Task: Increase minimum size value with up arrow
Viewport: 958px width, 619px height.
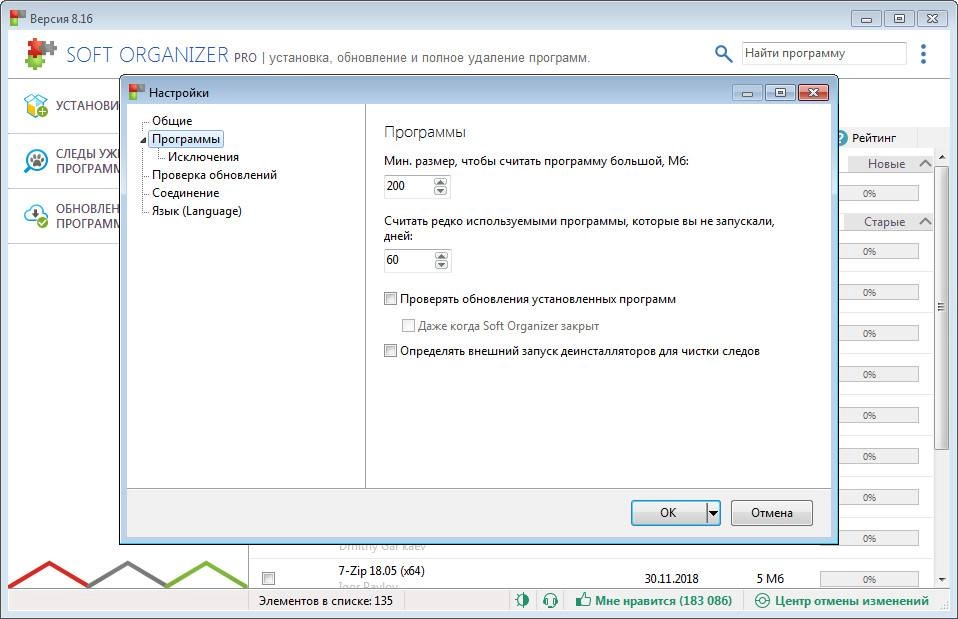Action: coord(441,181)
